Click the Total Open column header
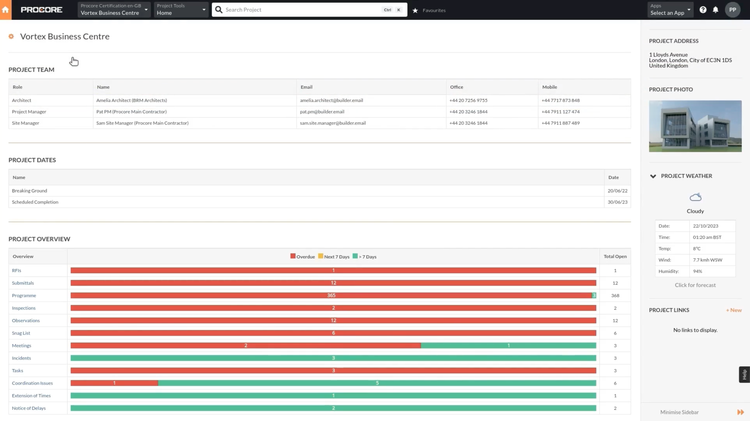750x421 pixels. pyautogui.click(x=615, y=256)
